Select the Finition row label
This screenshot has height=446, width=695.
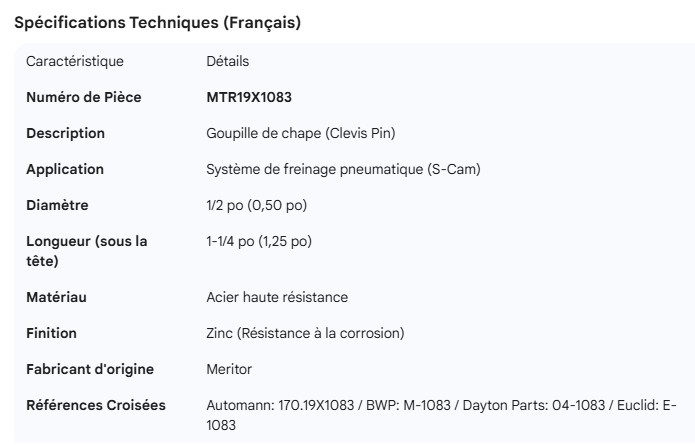point(51,333)
